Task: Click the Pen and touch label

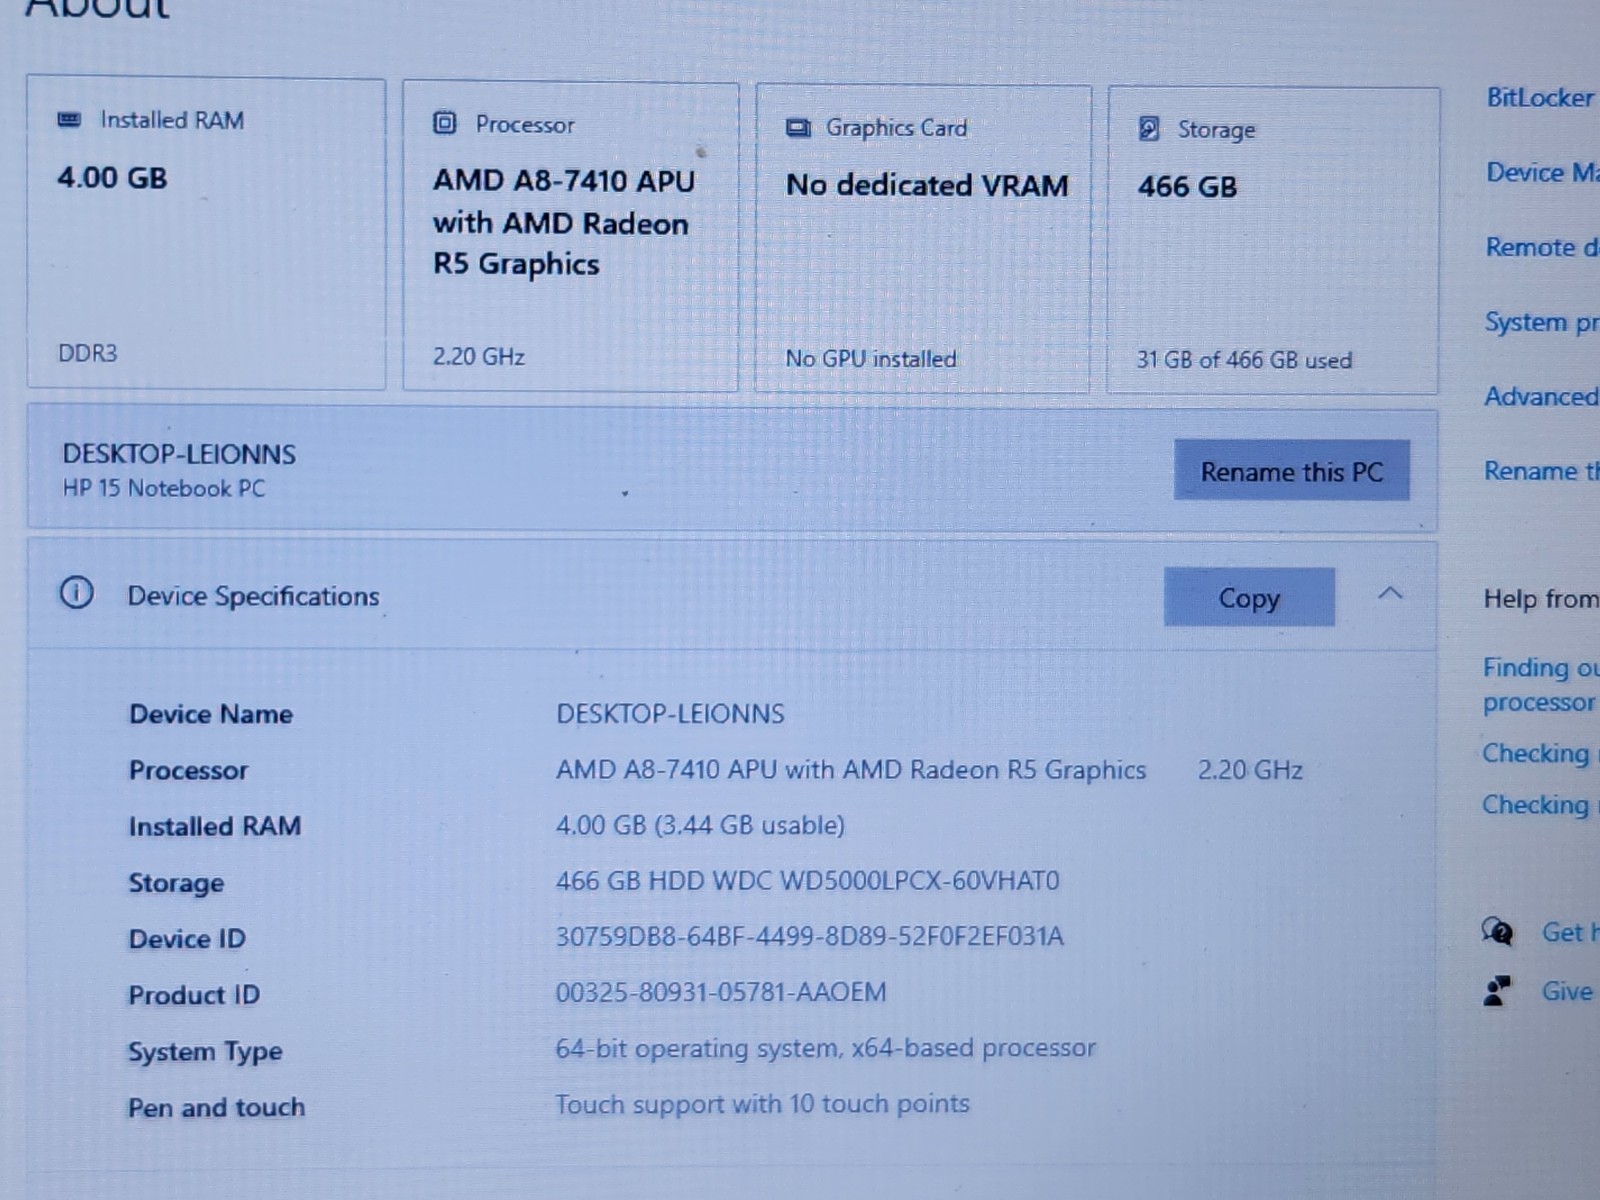Action: 216,1107
